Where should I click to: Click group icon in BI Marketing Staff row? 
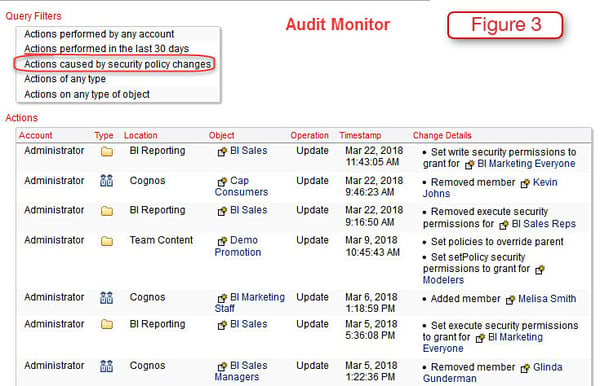coord(106,297)
